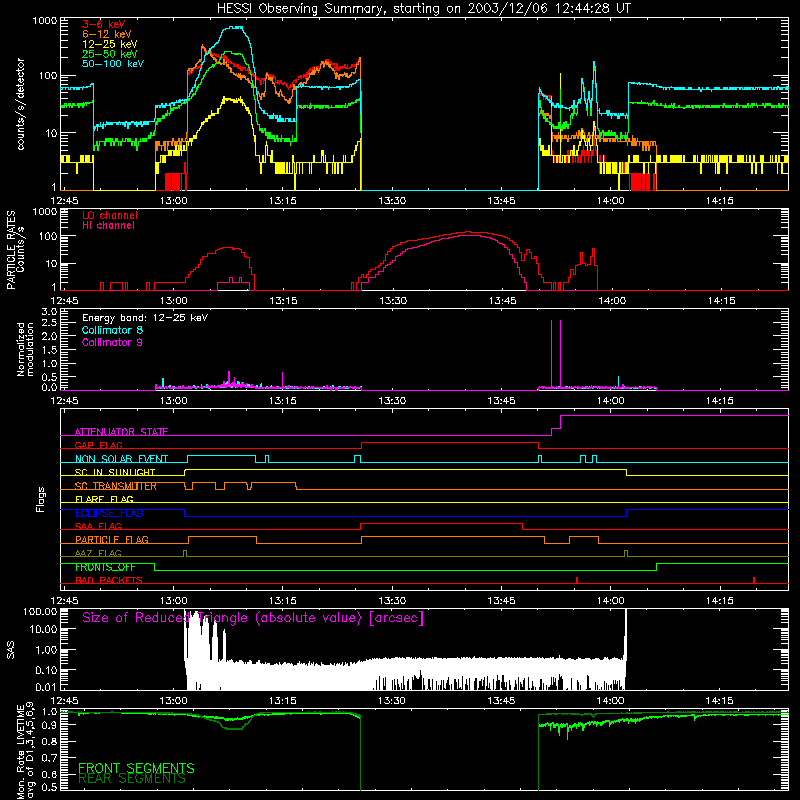Click the FRONTS_OFF flag label
The height and width of the screenshot is (800, 800).
(105, 567)
